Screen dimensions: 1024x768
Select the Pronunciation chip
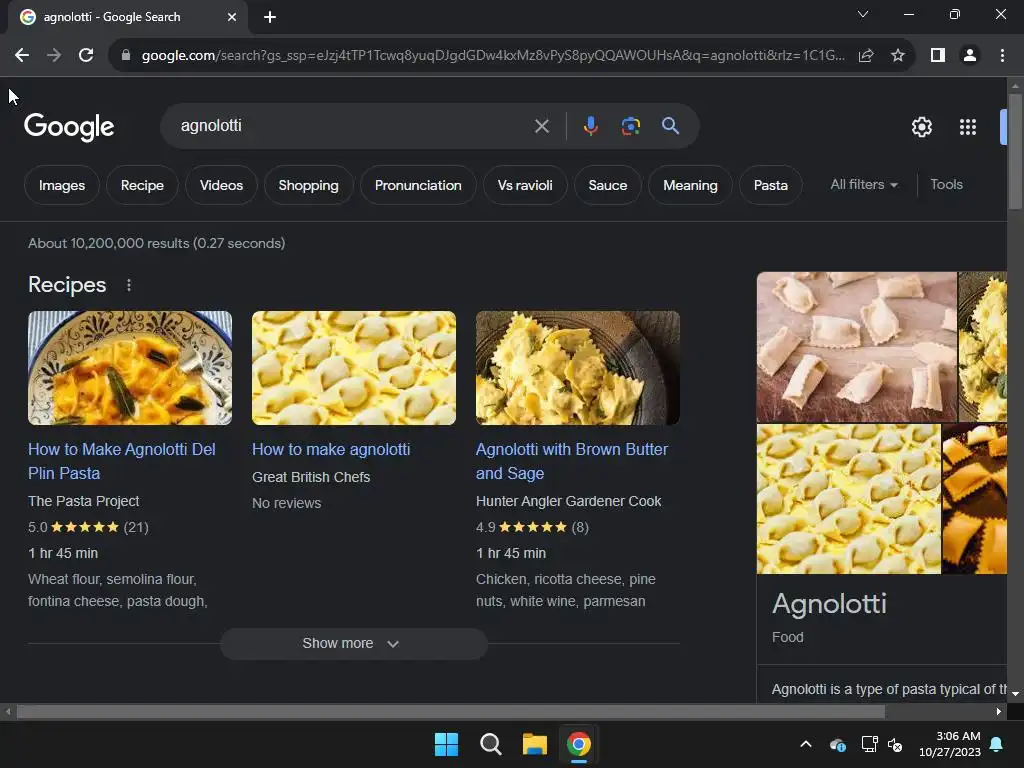tap(418, 185)
